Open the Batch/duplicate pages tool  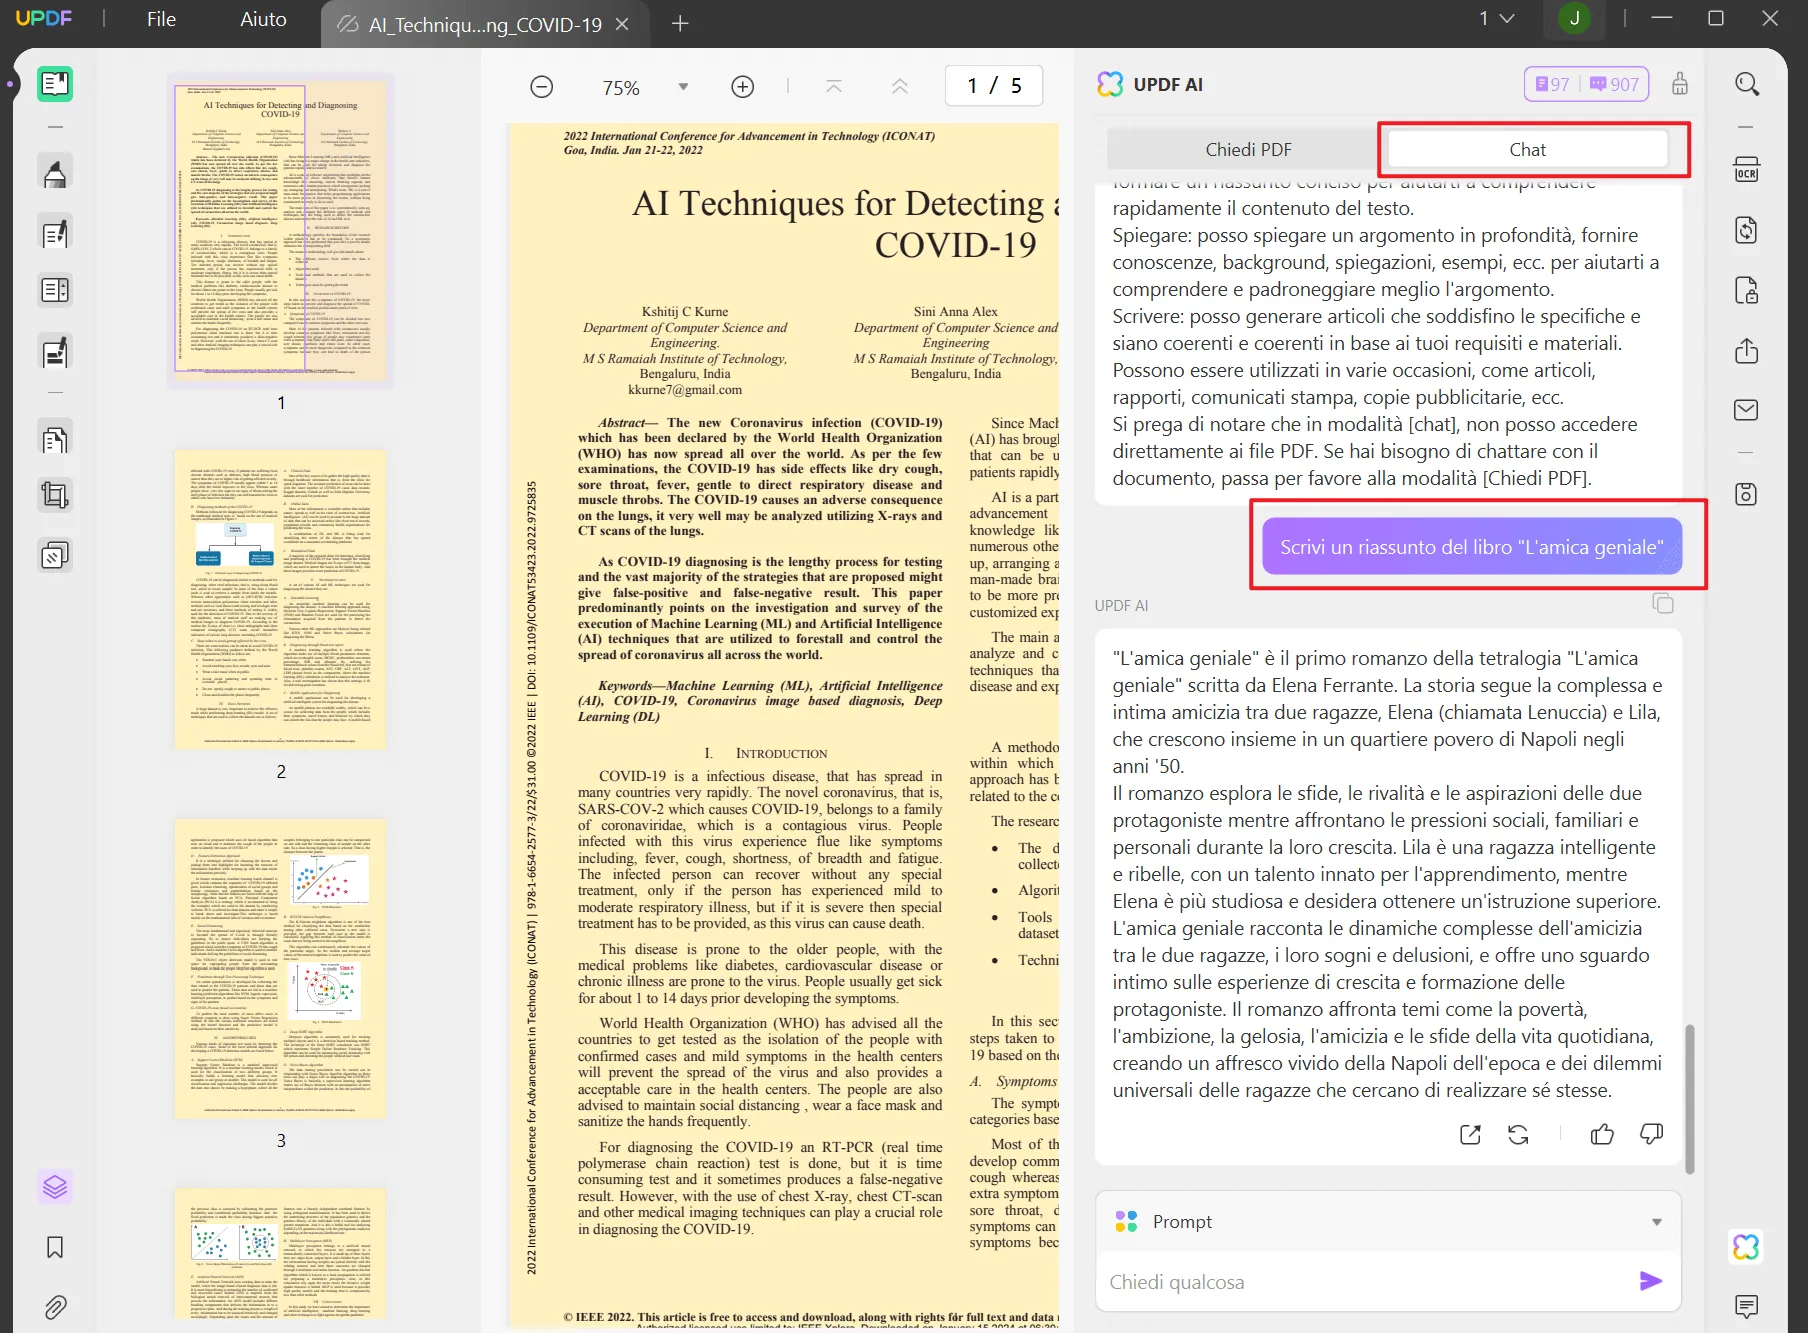pos(55,555)
